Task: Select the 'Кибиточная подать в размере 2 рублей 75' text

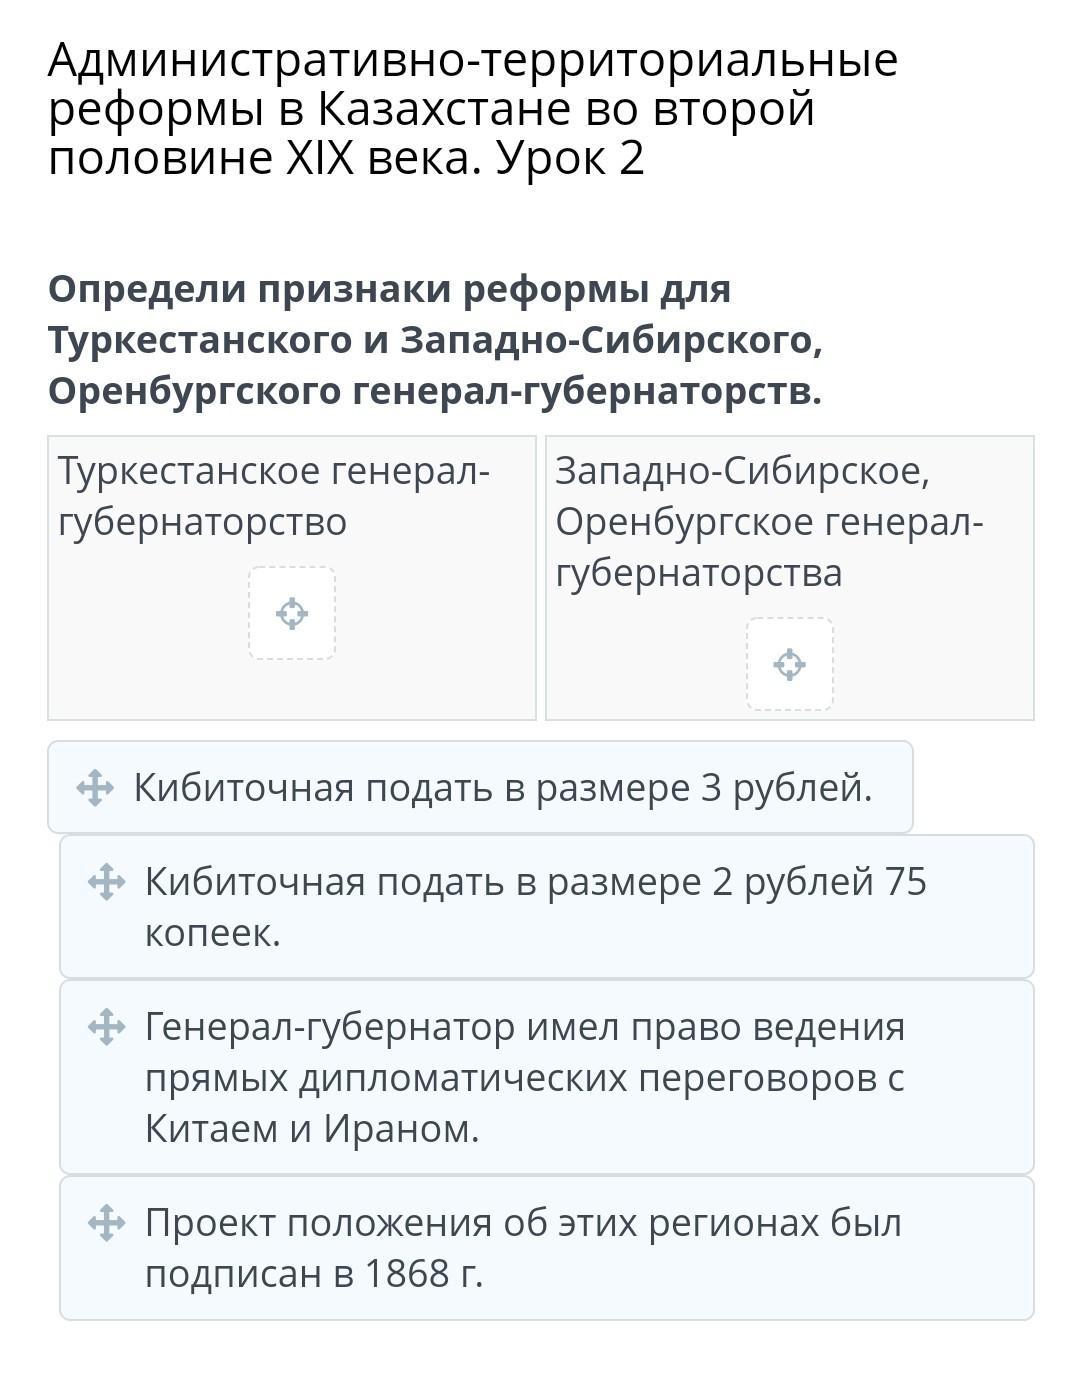Action: [x=535, y=882]
